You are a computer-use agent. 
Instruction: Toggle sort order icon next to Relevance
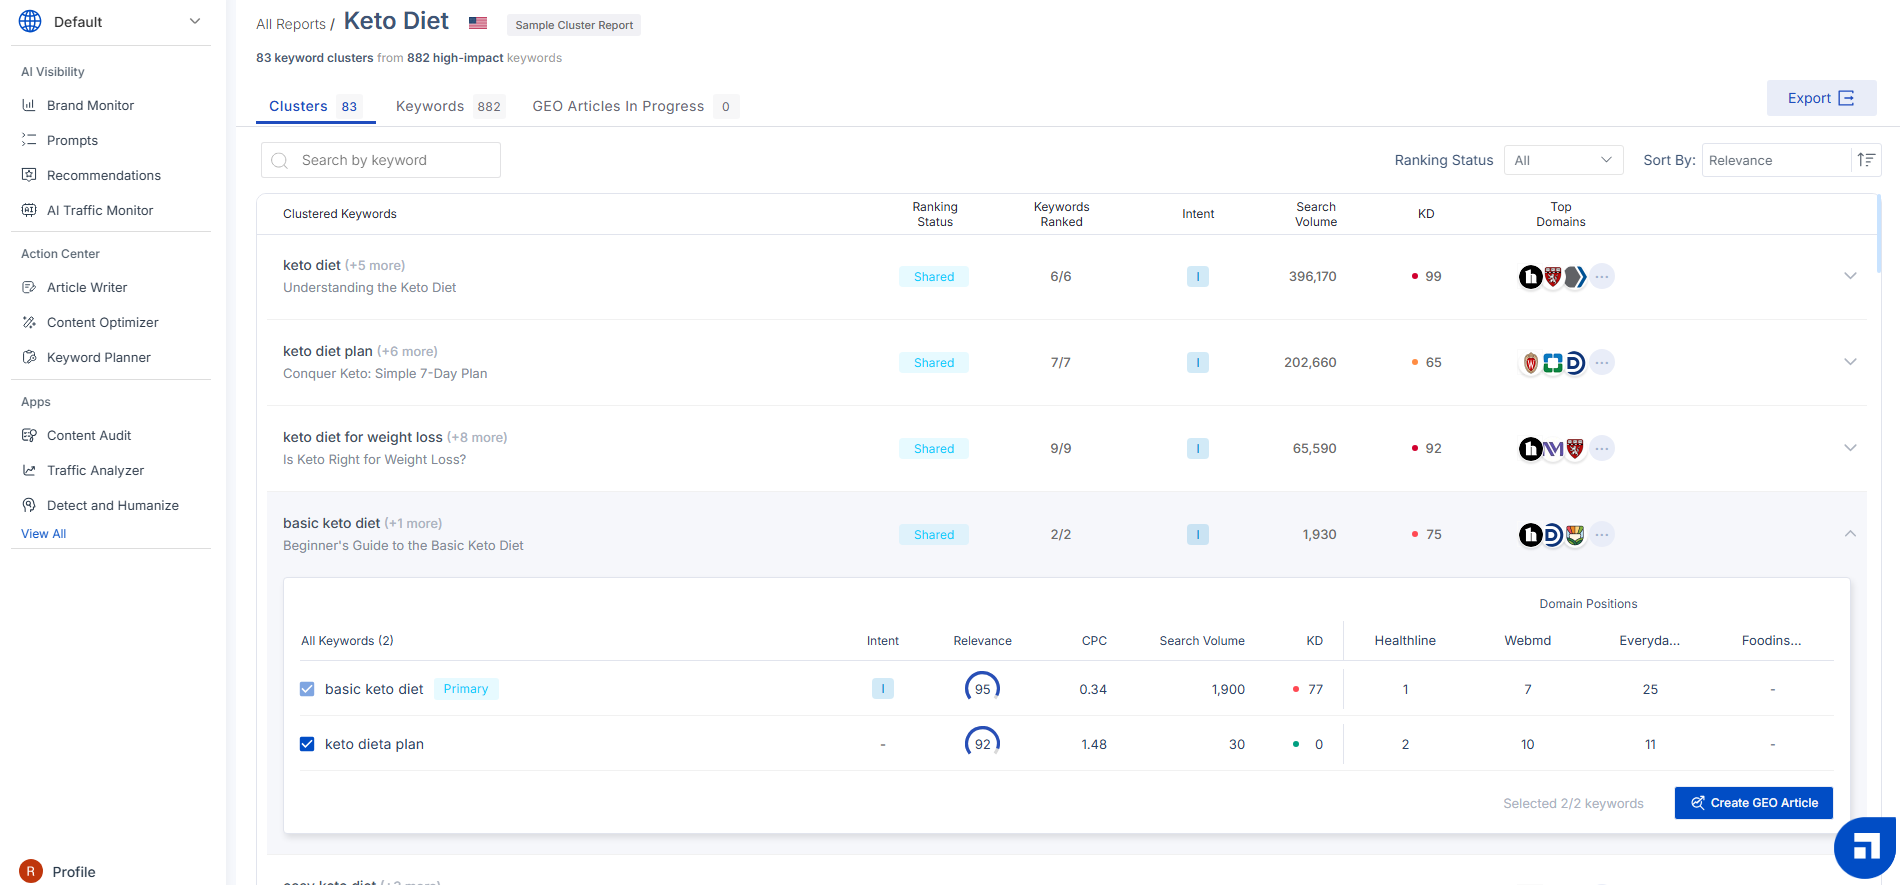point(1866,160)
